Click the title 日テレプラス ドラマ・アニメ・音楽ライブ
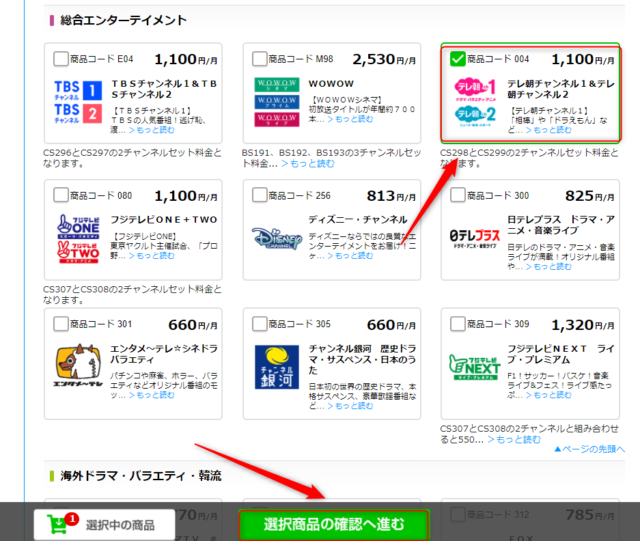This screenshot has width=640, height=541. [x=561, y=225]
